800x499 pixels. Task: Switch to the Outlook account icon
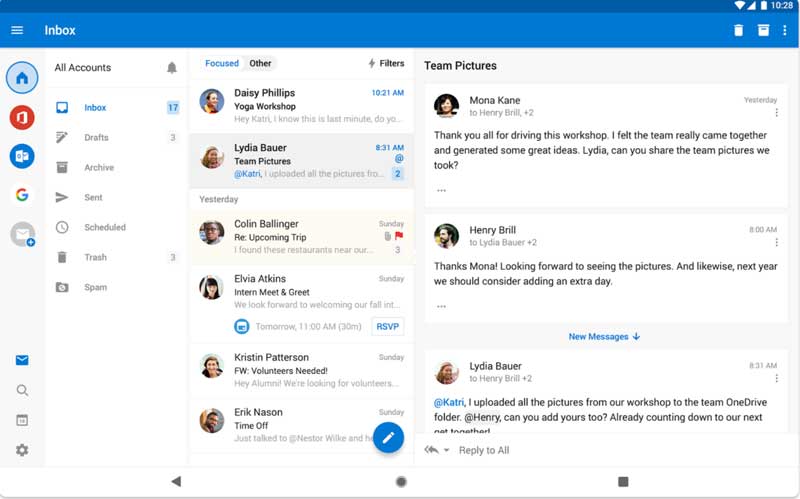point(22,156)
